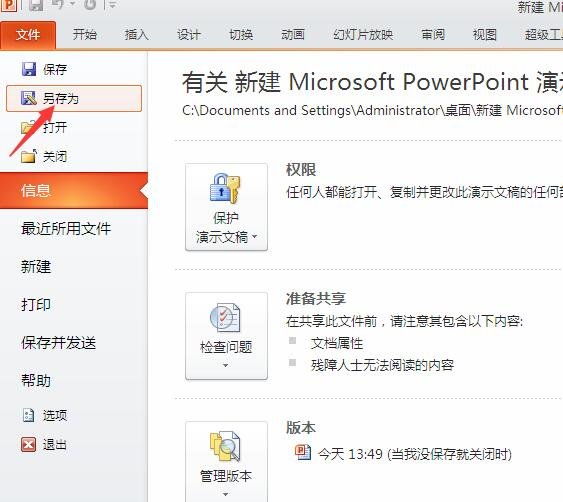Switch to the View (视图) ribbon tab

pos(485,35)
